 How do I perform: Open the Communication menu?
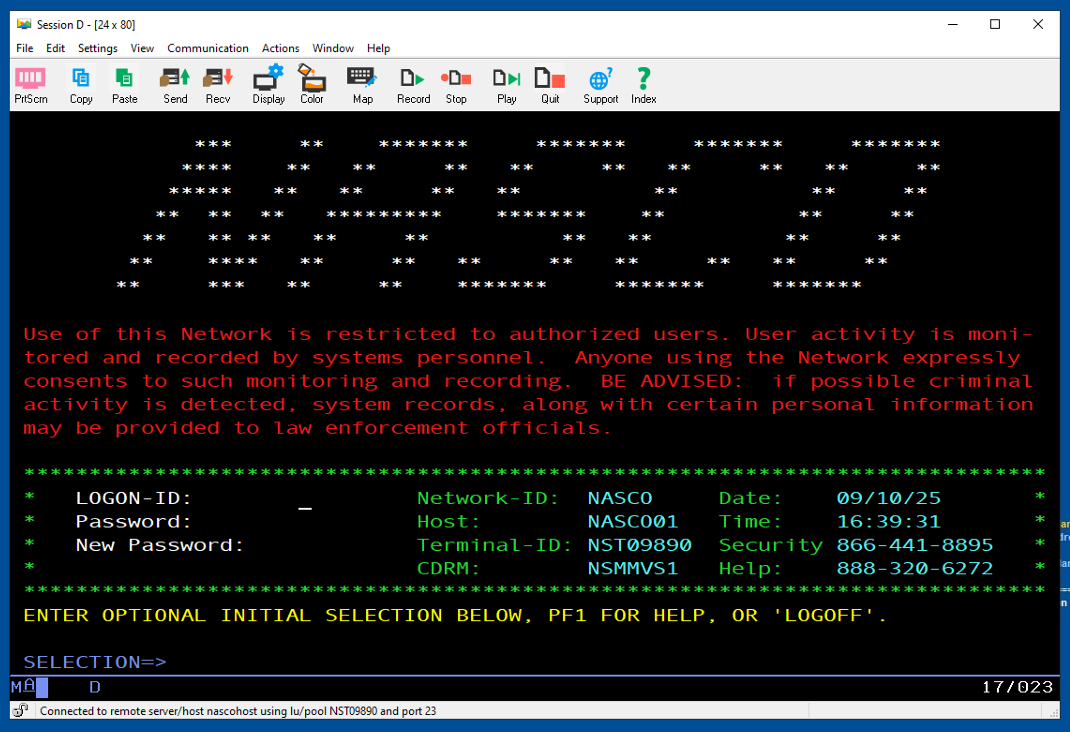tap(208, 48)
